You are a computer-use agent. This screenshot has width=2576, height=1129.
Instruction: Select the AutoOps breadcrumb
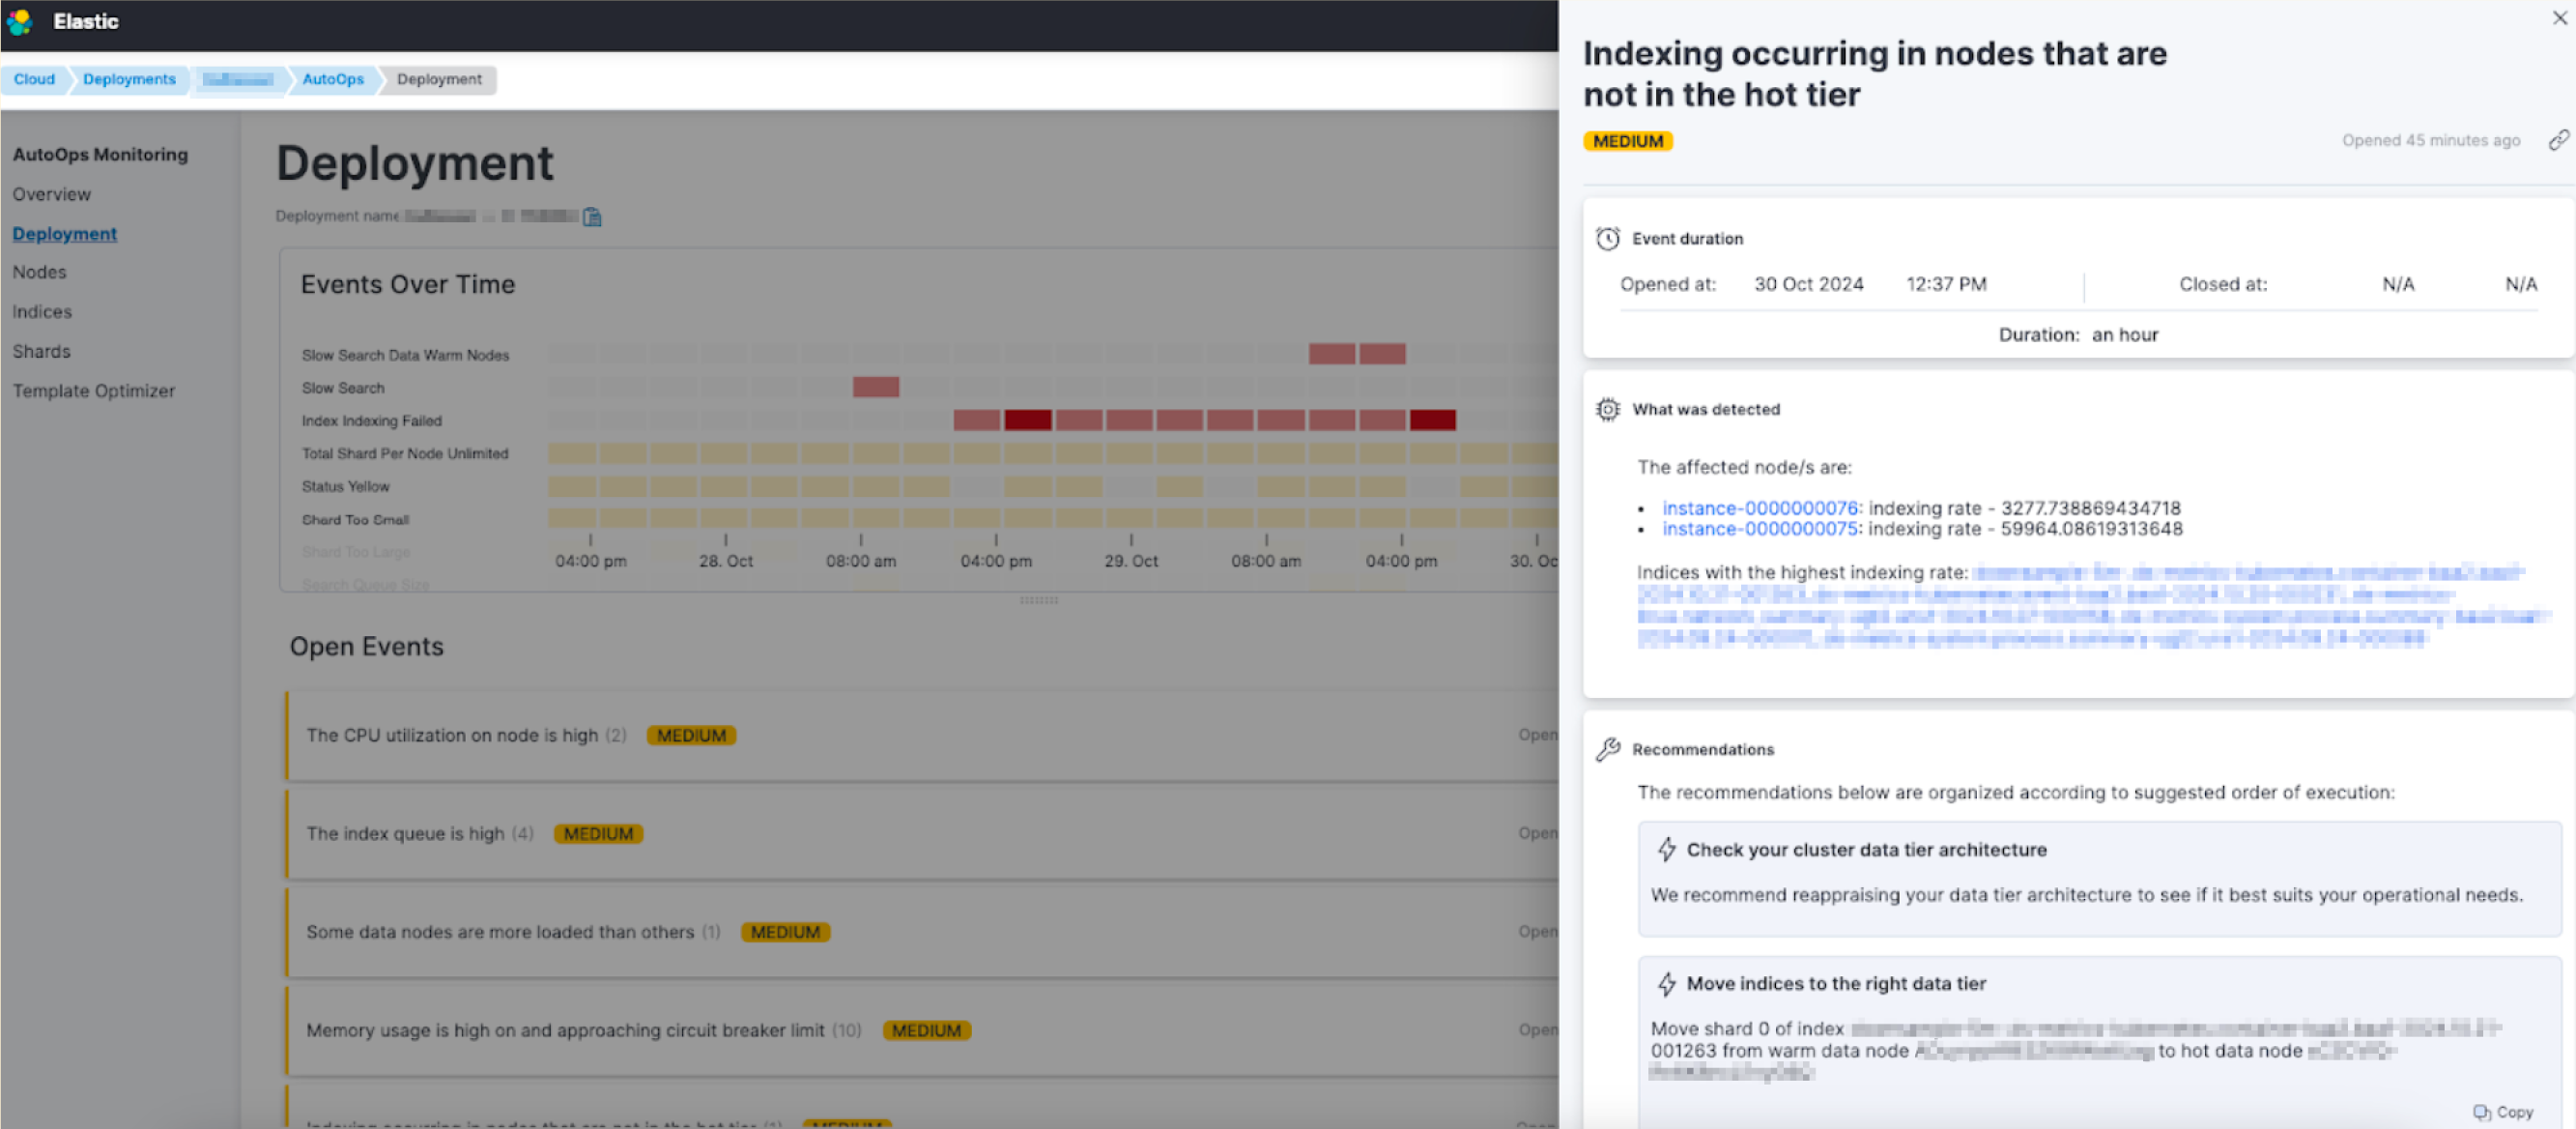[332, 79]
